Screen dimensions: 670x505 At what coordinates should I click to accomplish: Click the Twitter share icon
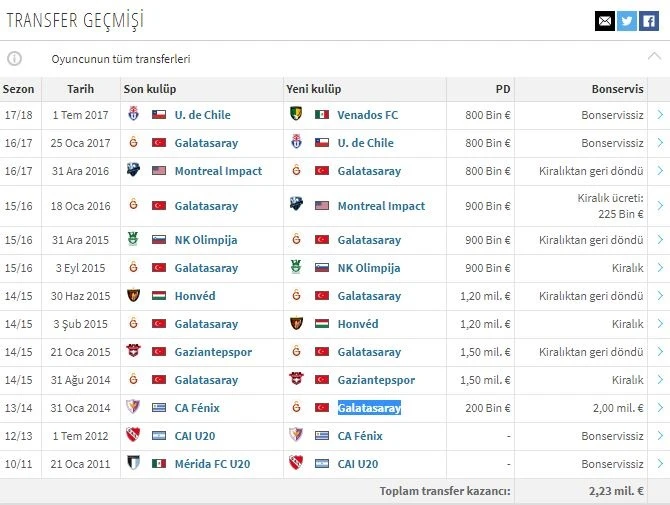pyautogui.click(x=627, y=20)
